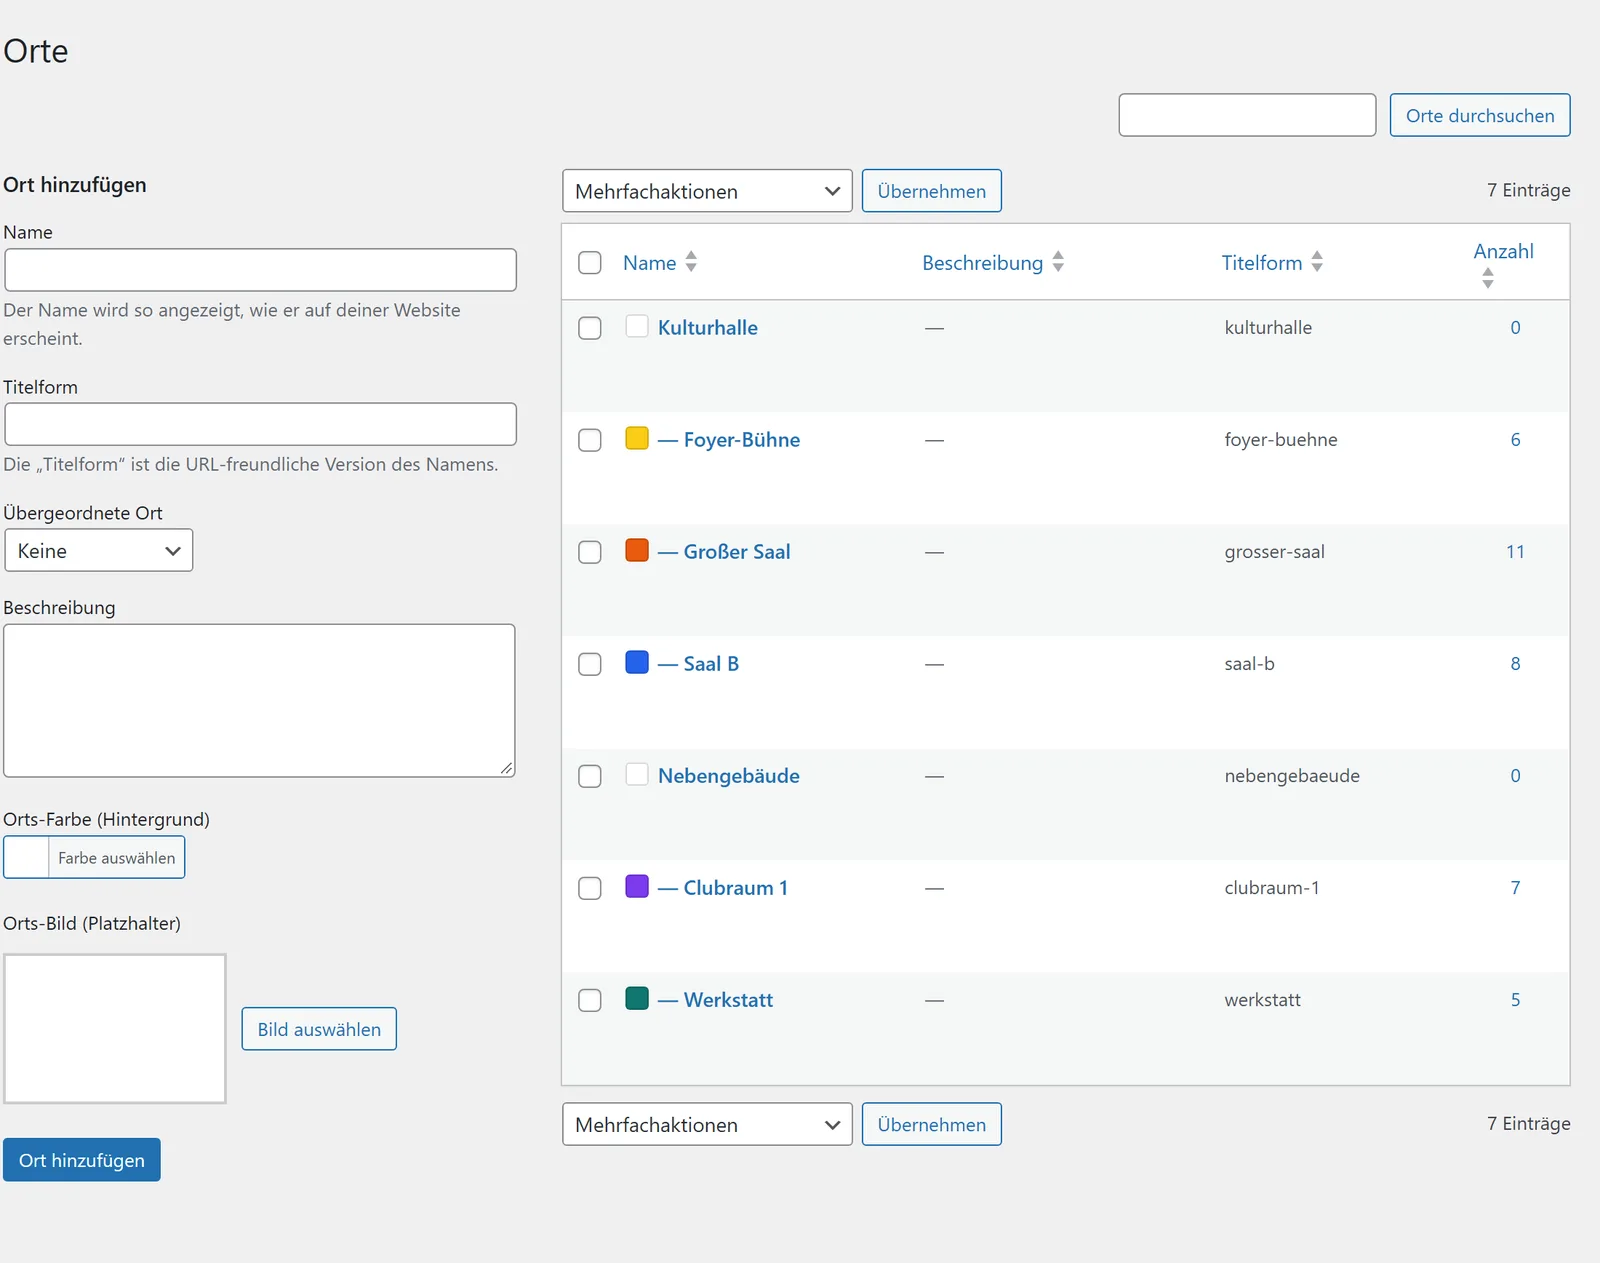Open top Mehrfachaktionen dropdown
Screen dimensions: 1600x1263
point(707,191)
